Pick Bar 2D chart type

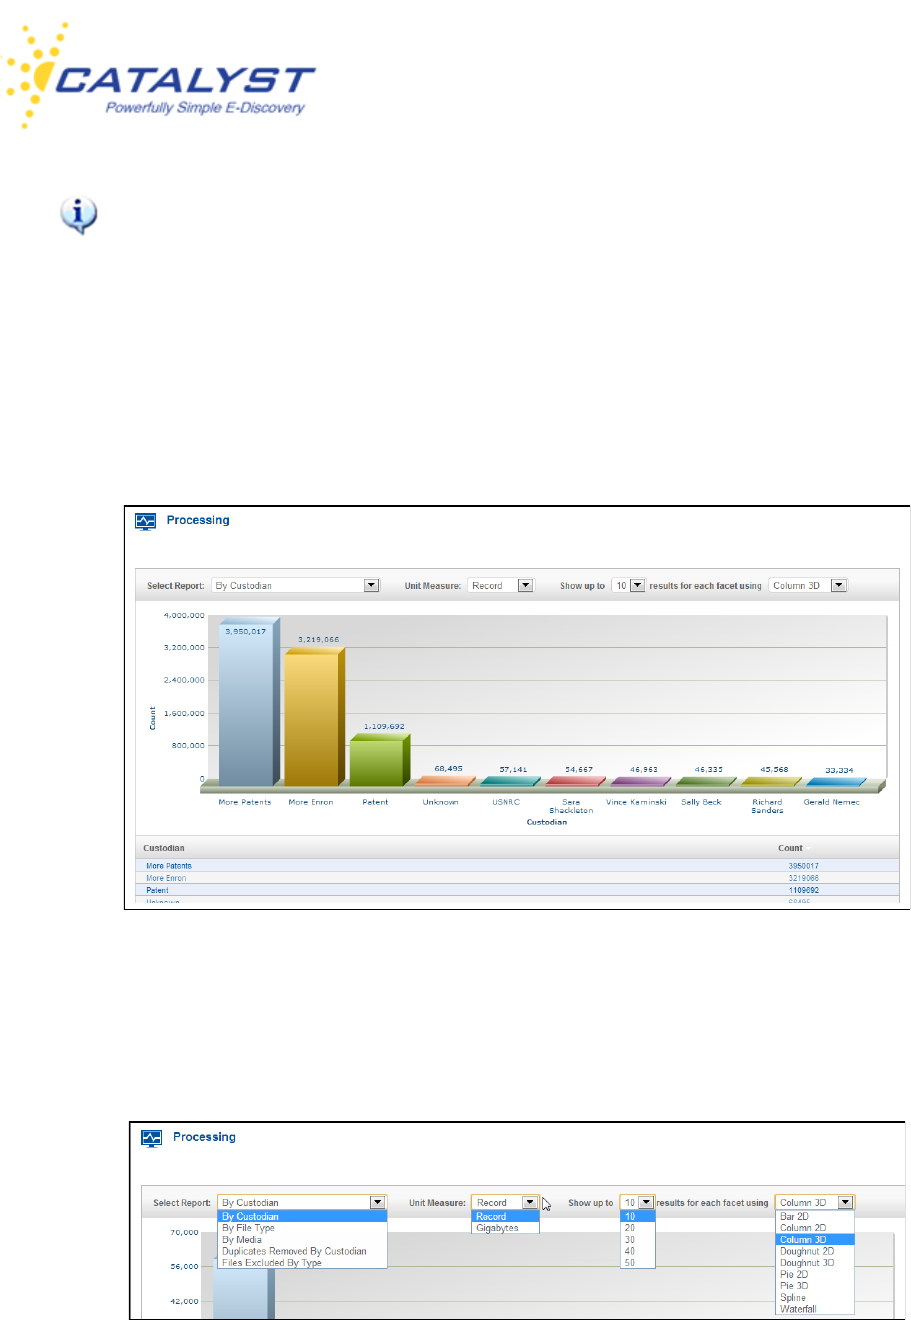point(815,1217)
